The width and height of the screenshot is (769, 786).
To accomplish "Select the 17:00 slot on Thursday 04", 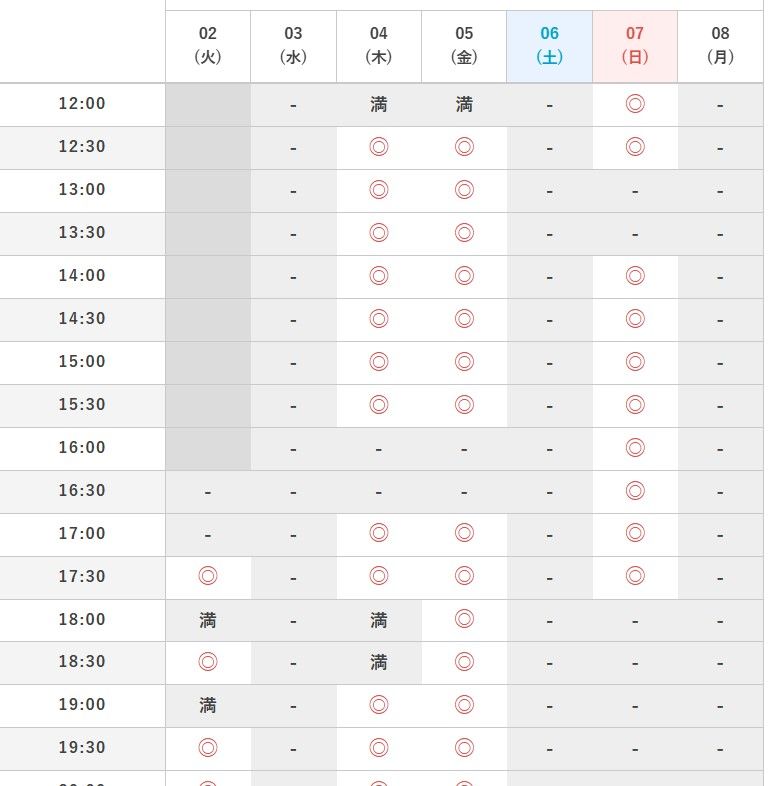I will [378, 533].
